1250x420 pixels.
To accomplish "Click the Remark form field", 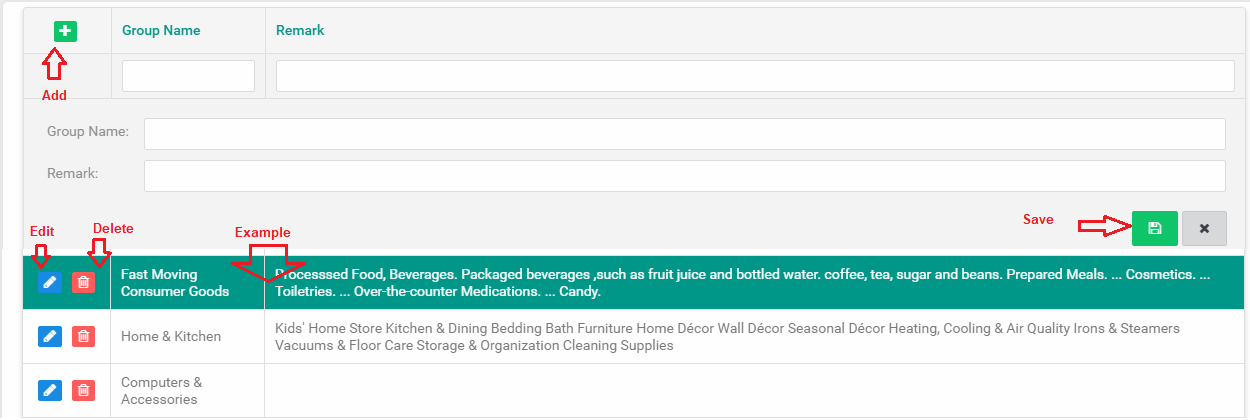I will 685,176.
